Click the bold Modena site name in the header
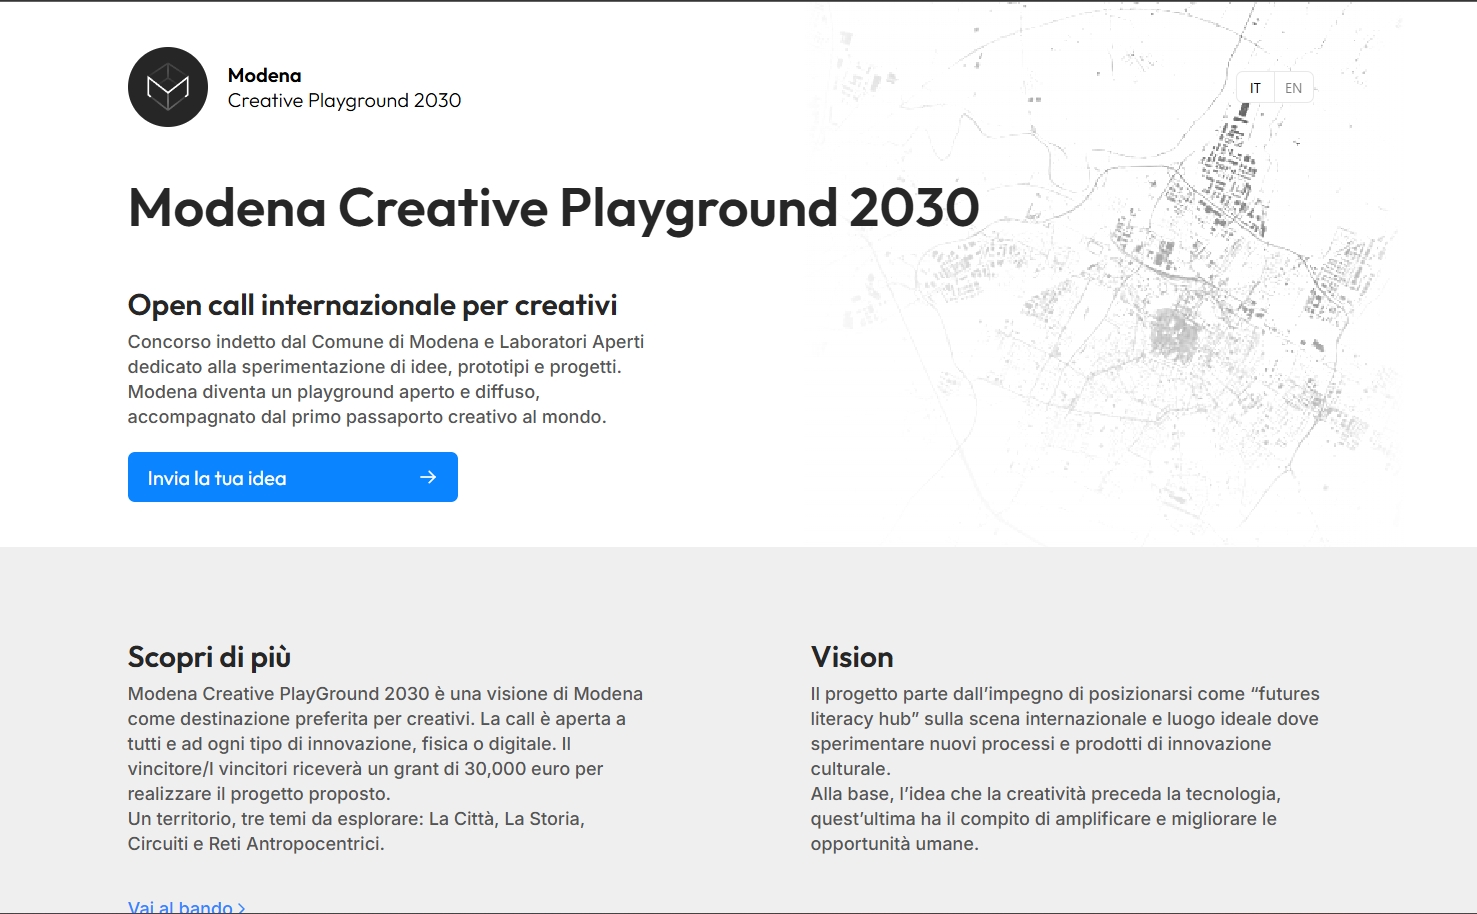 (x=264, y=75)
